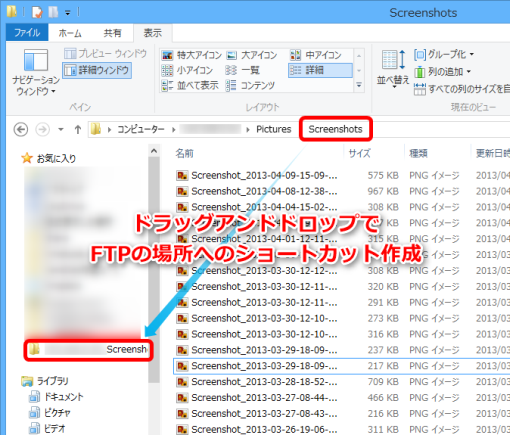Open the quick access toolbar customize dropdown
The image size is (510, 435).
coord(68,13)
